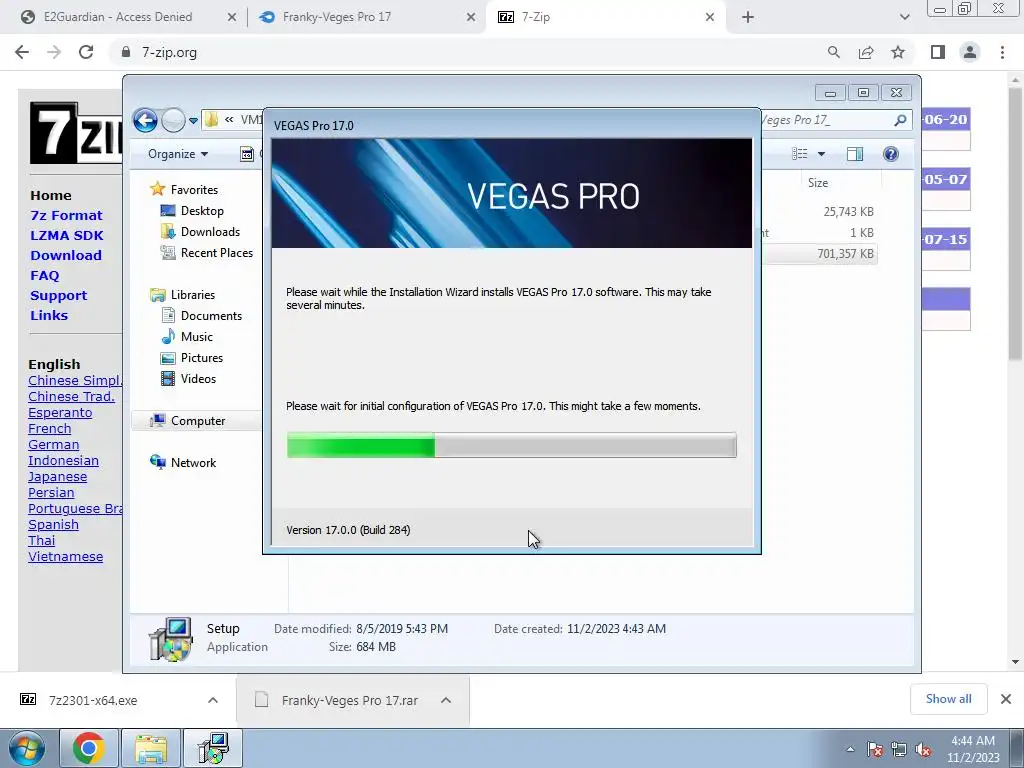Reload the 7-zip.org page

tap(86, 52)
